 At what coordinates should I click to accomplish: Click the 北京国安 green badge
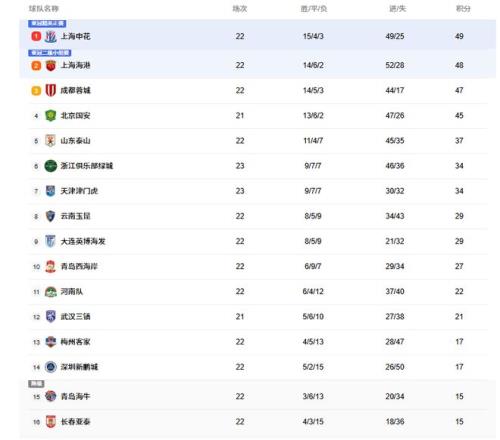(x=51, y=116)
